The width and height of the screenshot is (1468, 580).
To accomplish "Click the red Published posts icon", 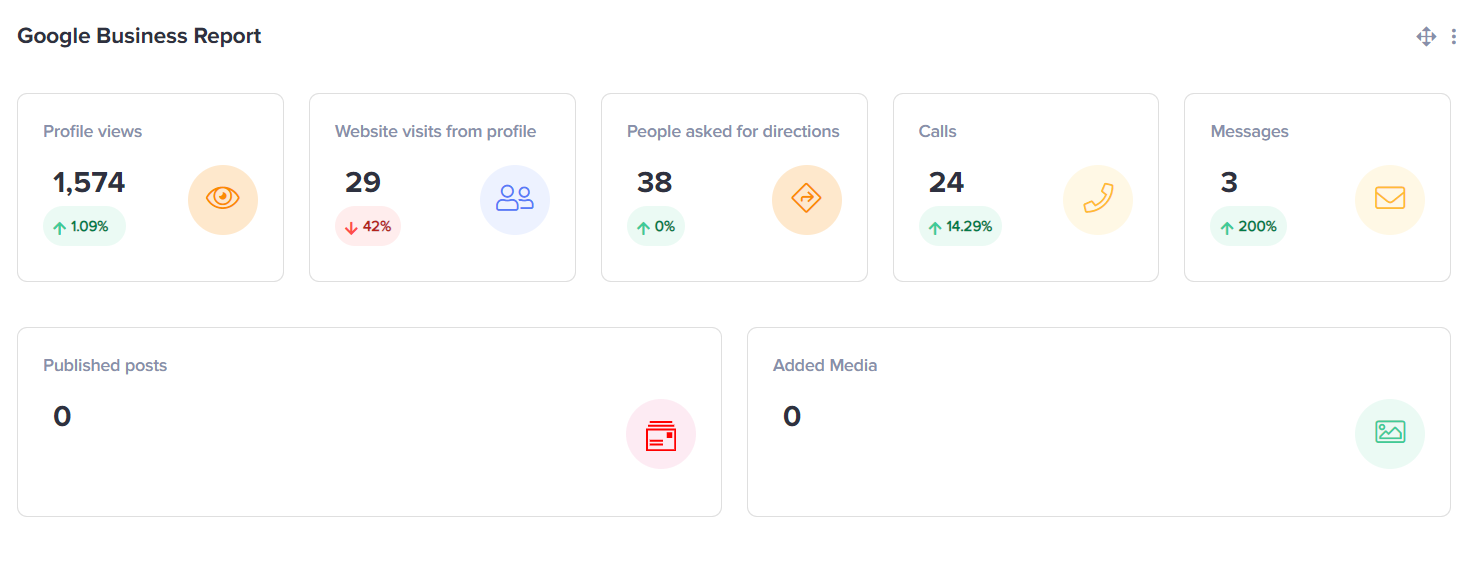I will [661, 434].
